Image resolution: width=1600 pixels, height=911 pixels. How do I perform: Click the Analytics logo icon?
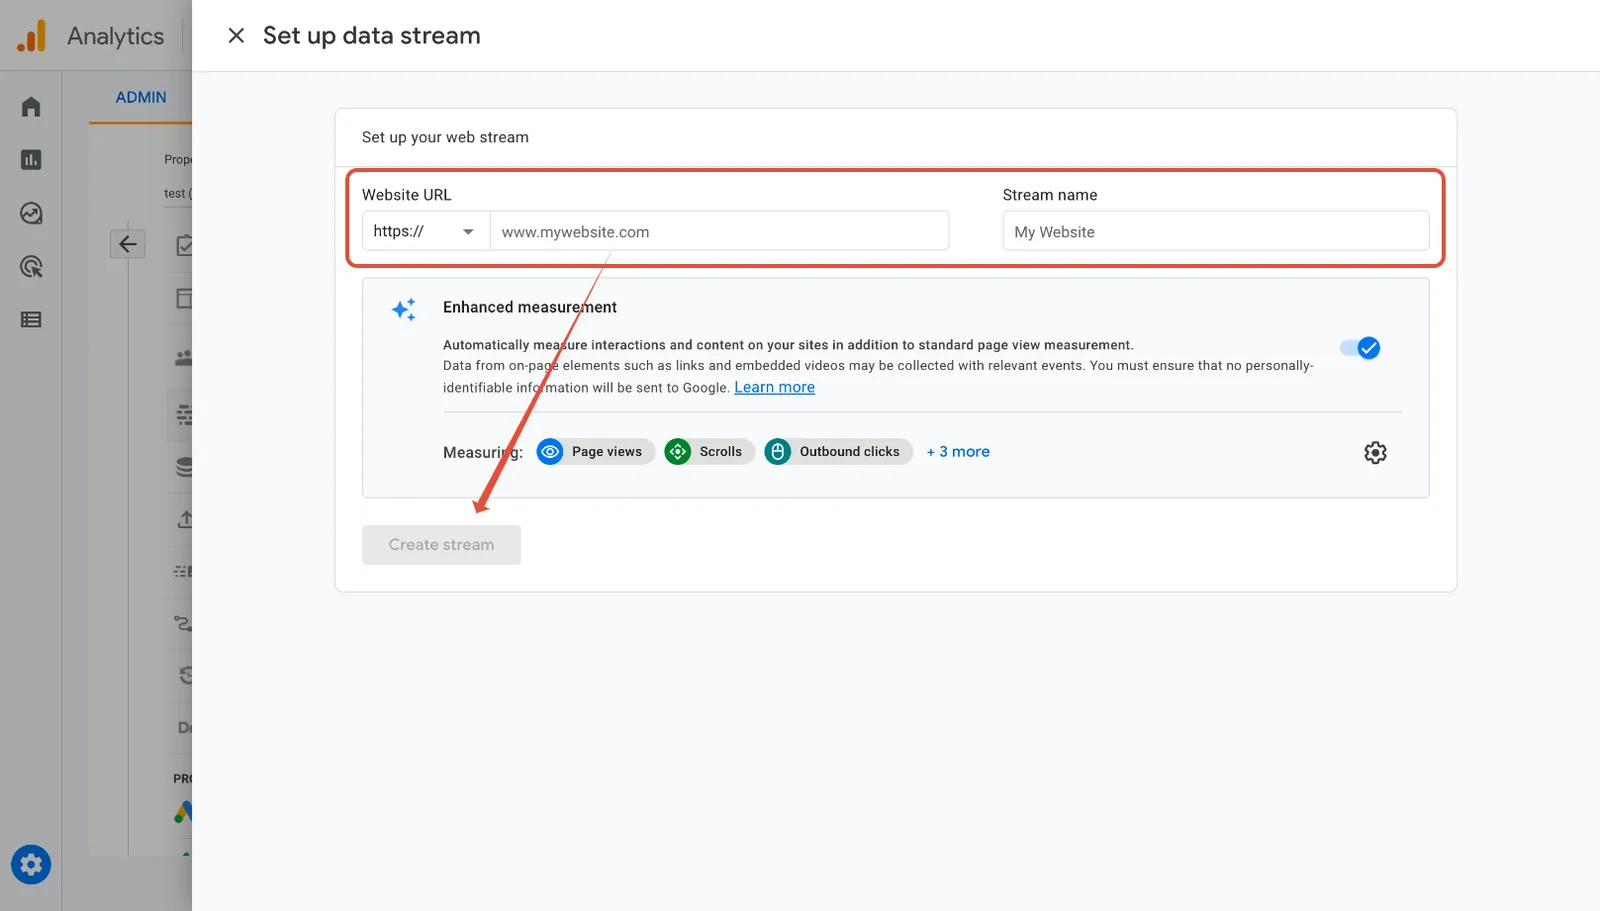pos(31,36)
